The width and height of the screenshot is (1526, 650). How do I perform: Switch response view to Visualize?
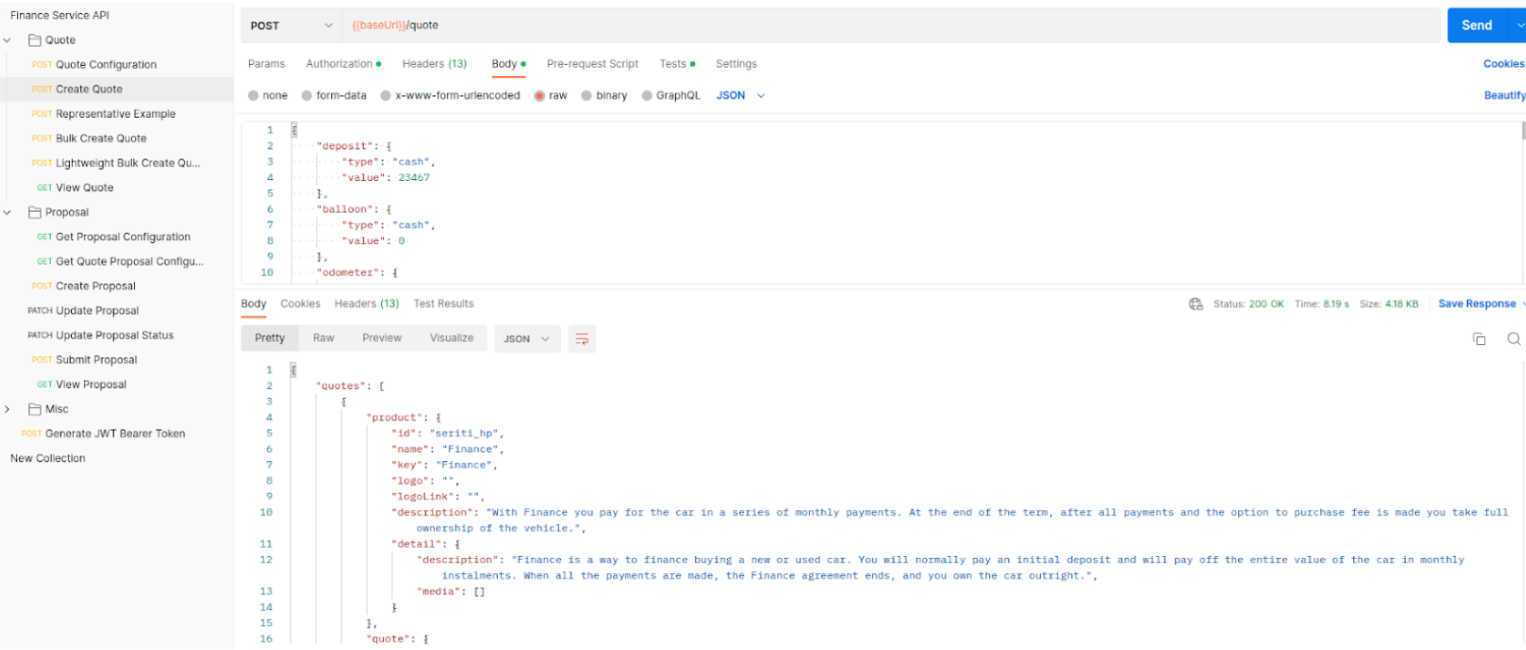(x=452, y=338)
